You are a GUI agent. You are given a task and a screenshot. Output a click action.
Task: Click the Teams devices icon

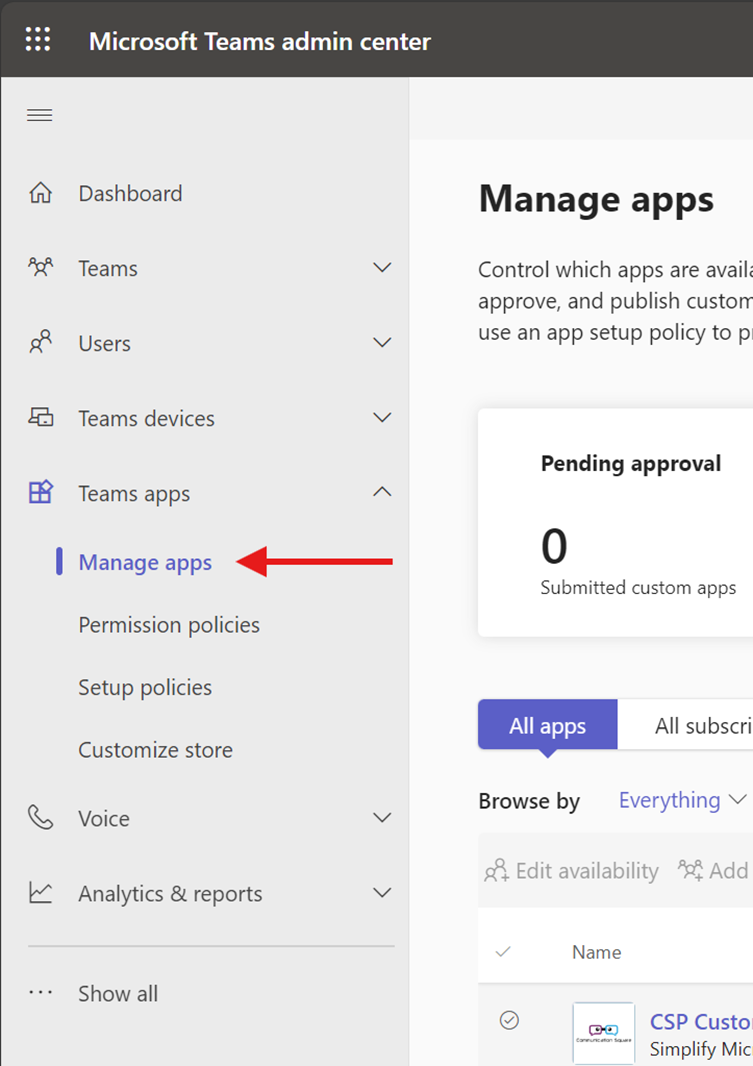(40, 417)
